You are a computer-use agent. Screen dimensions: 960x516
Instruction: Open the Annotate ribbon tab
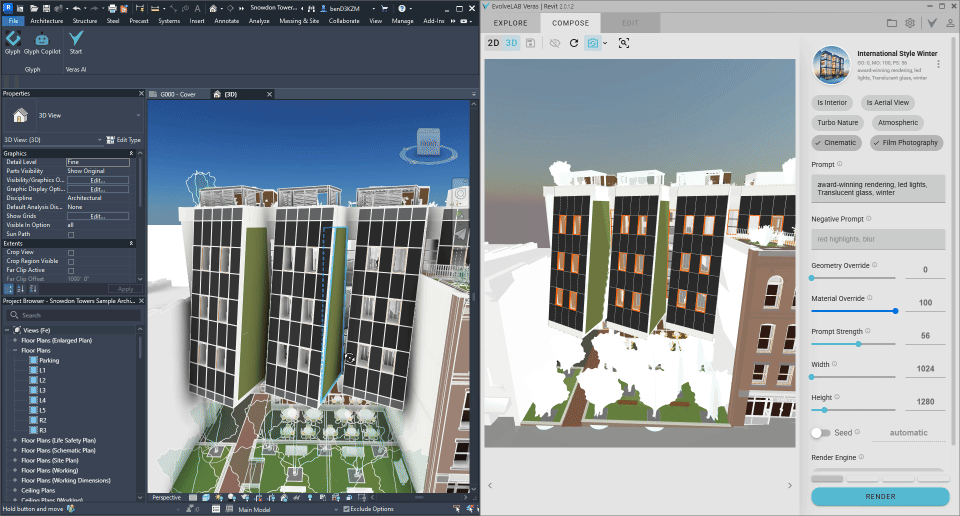tap(227, 21)
